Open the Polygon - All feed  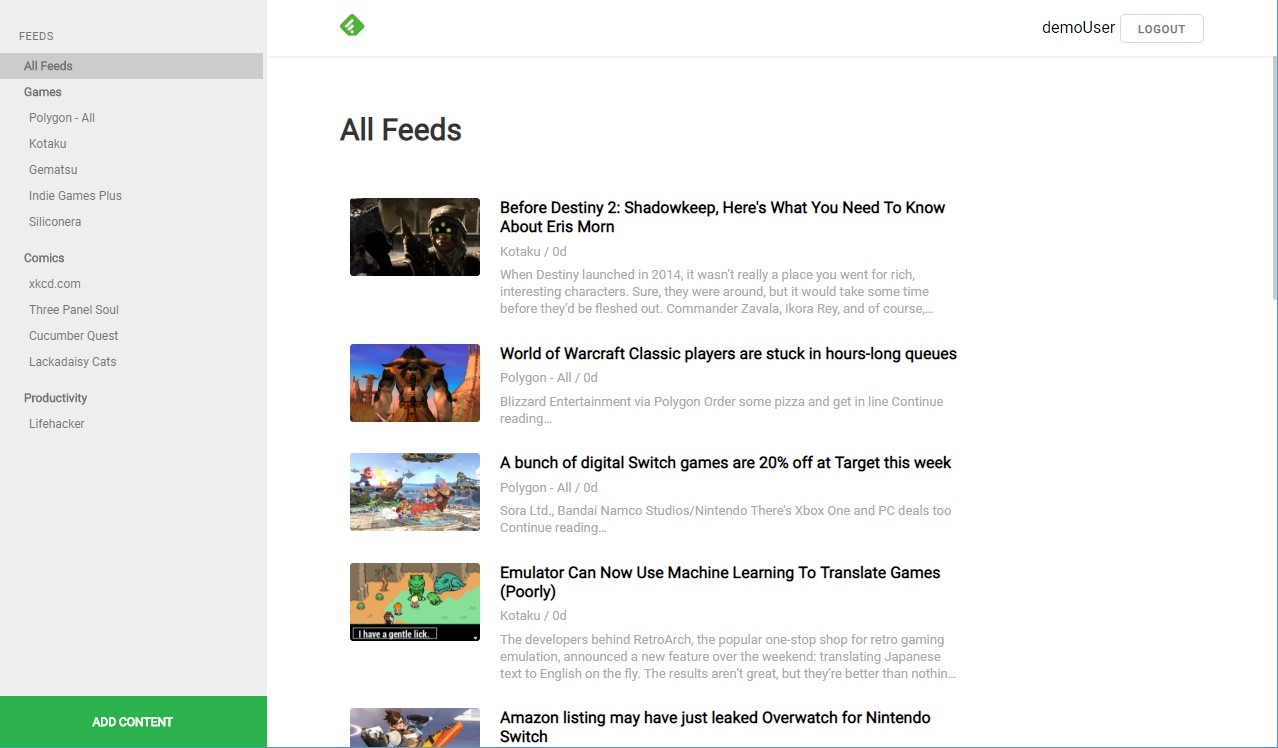point(62,118)
